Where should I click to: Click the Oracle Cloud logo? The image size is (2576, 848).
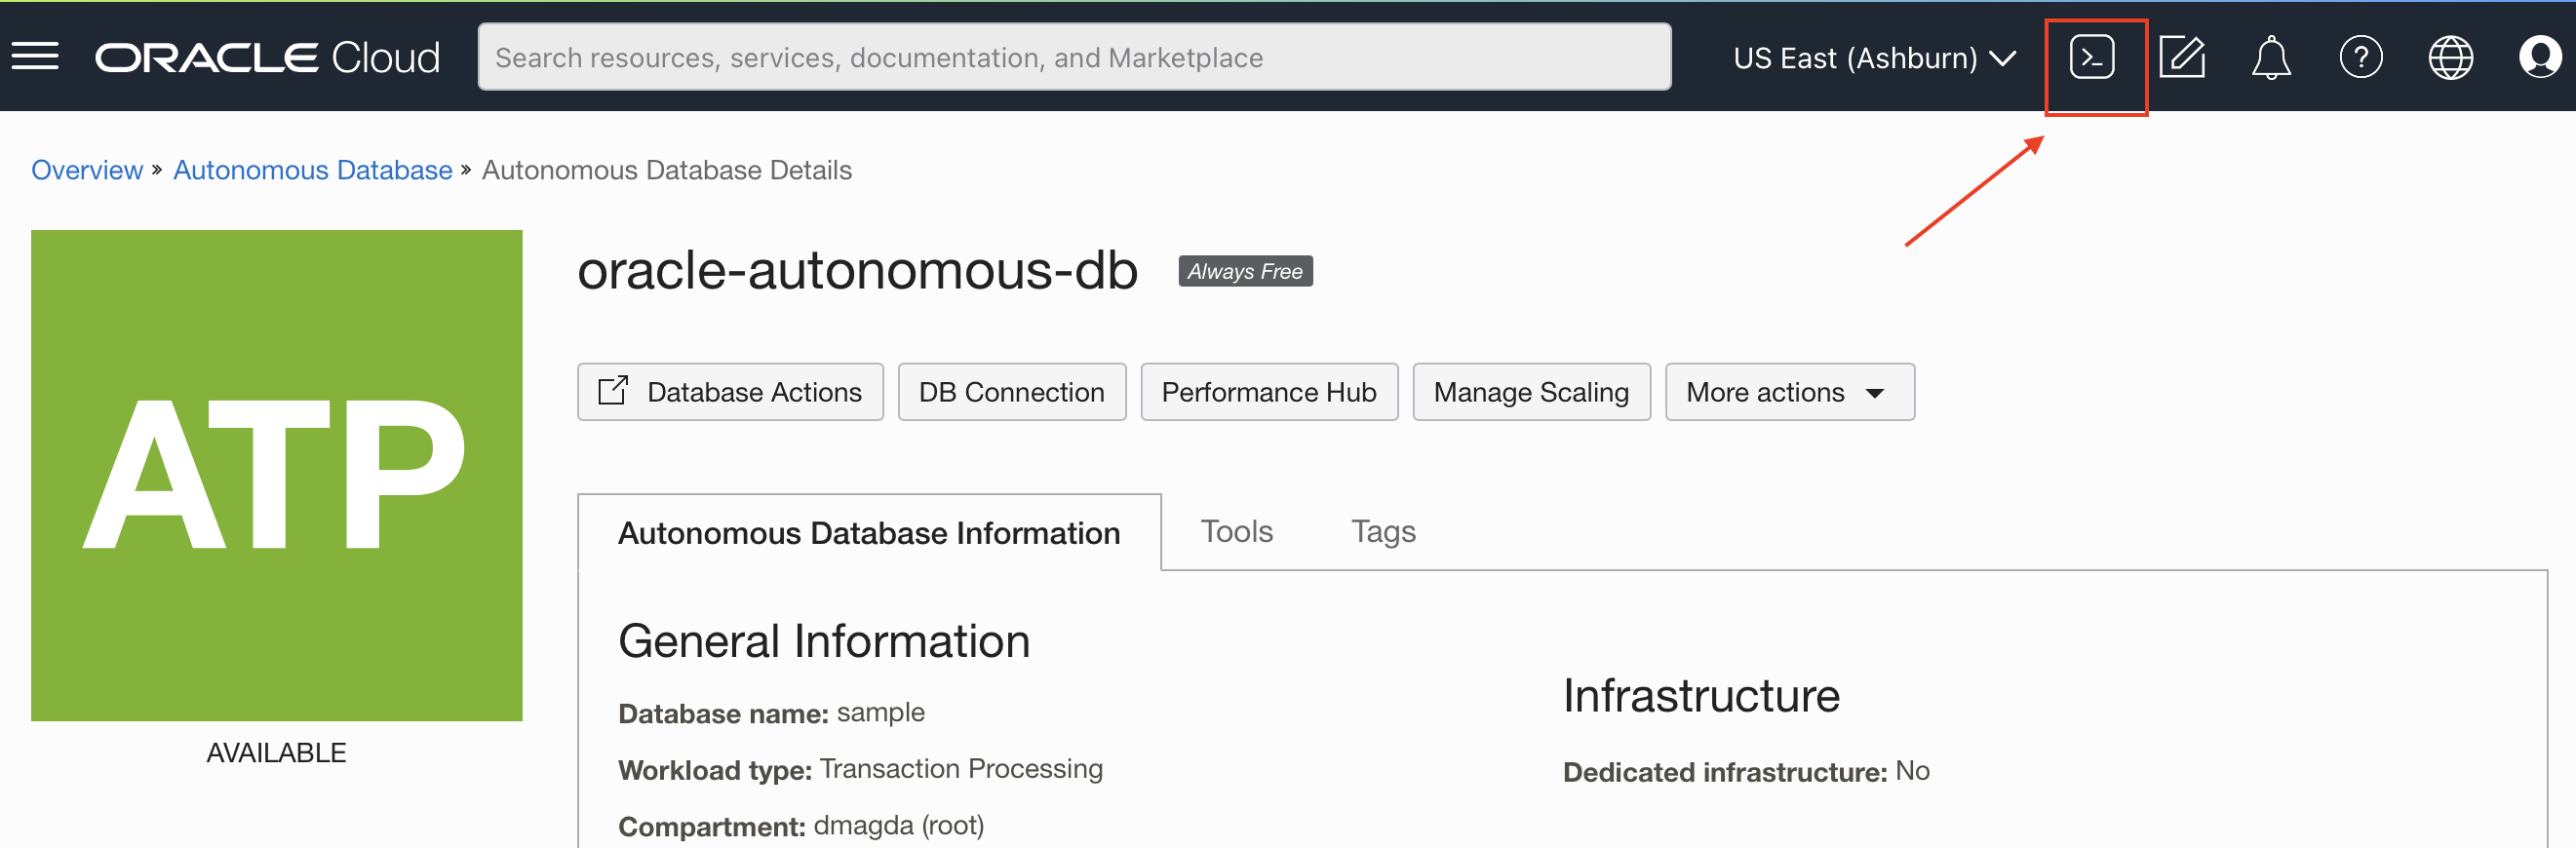click(x=268, y=57)
